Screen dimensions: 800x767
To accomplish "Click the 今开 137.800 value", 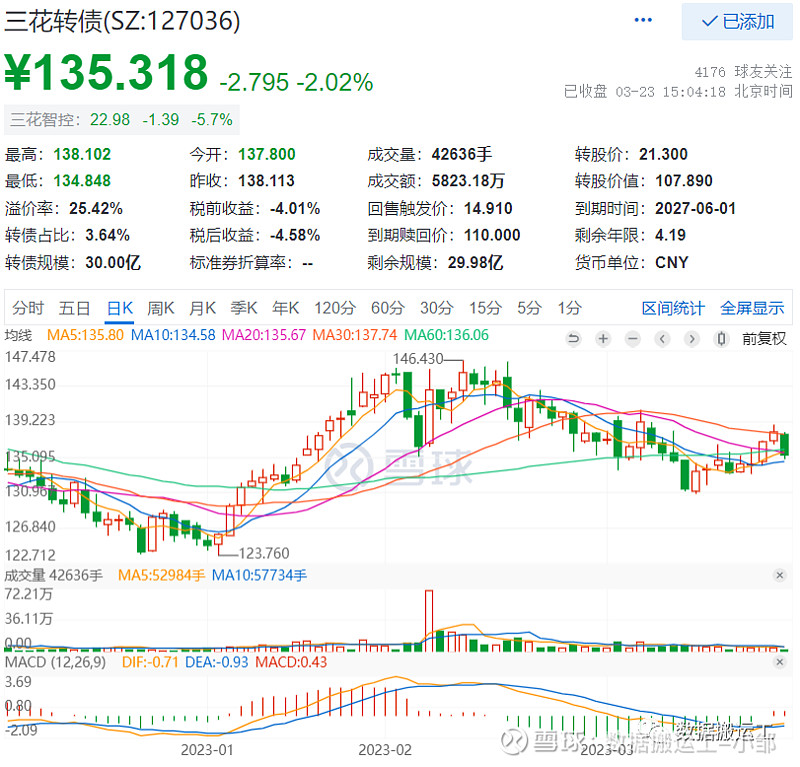I will pyautogui.click(x=267, y=154).
